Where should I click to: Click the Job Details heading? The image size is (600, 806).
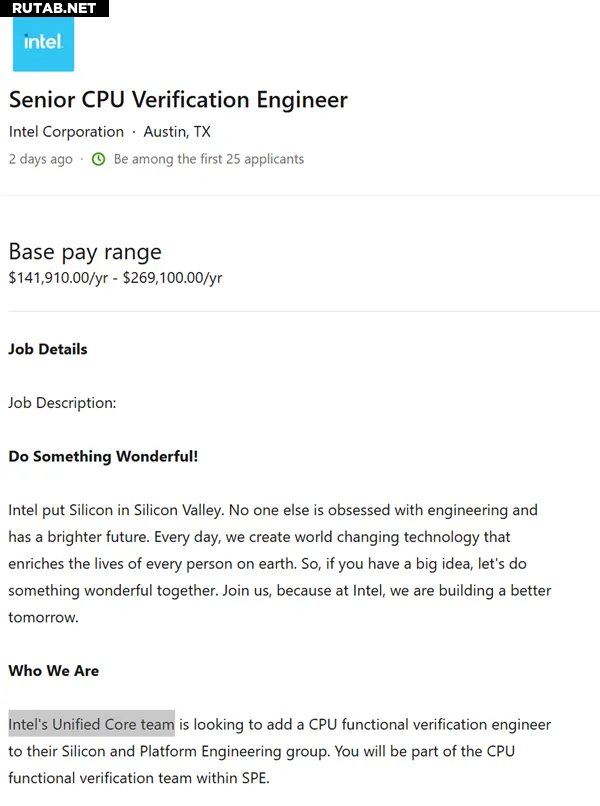[48, 349]
